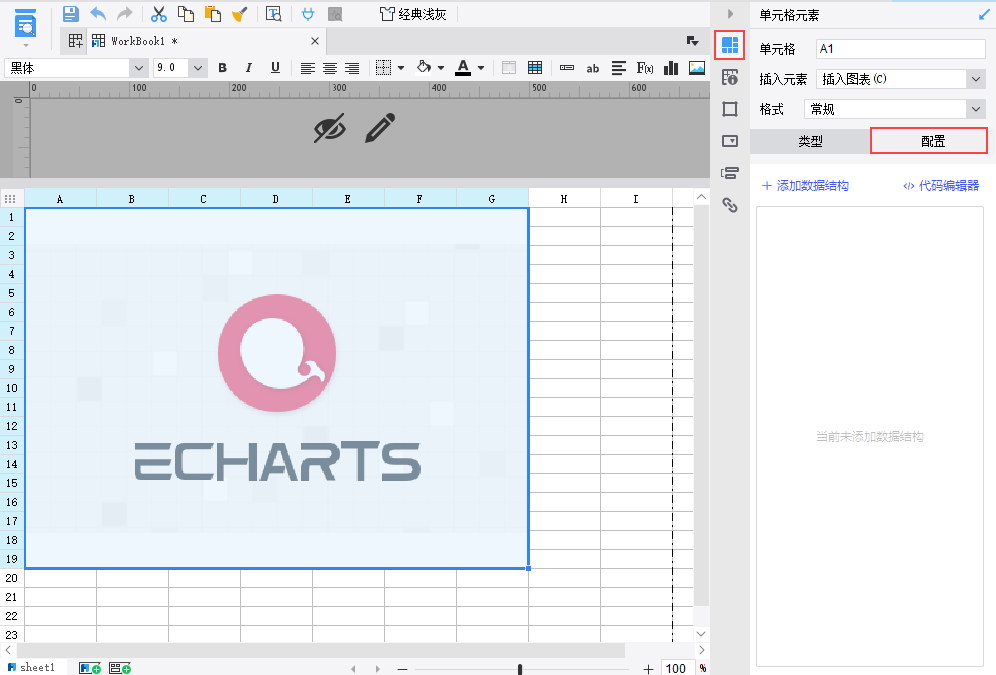The height and width of the screenshot is (675, 996).
Task: Click the Cut scissors icon
Action: 158,14
